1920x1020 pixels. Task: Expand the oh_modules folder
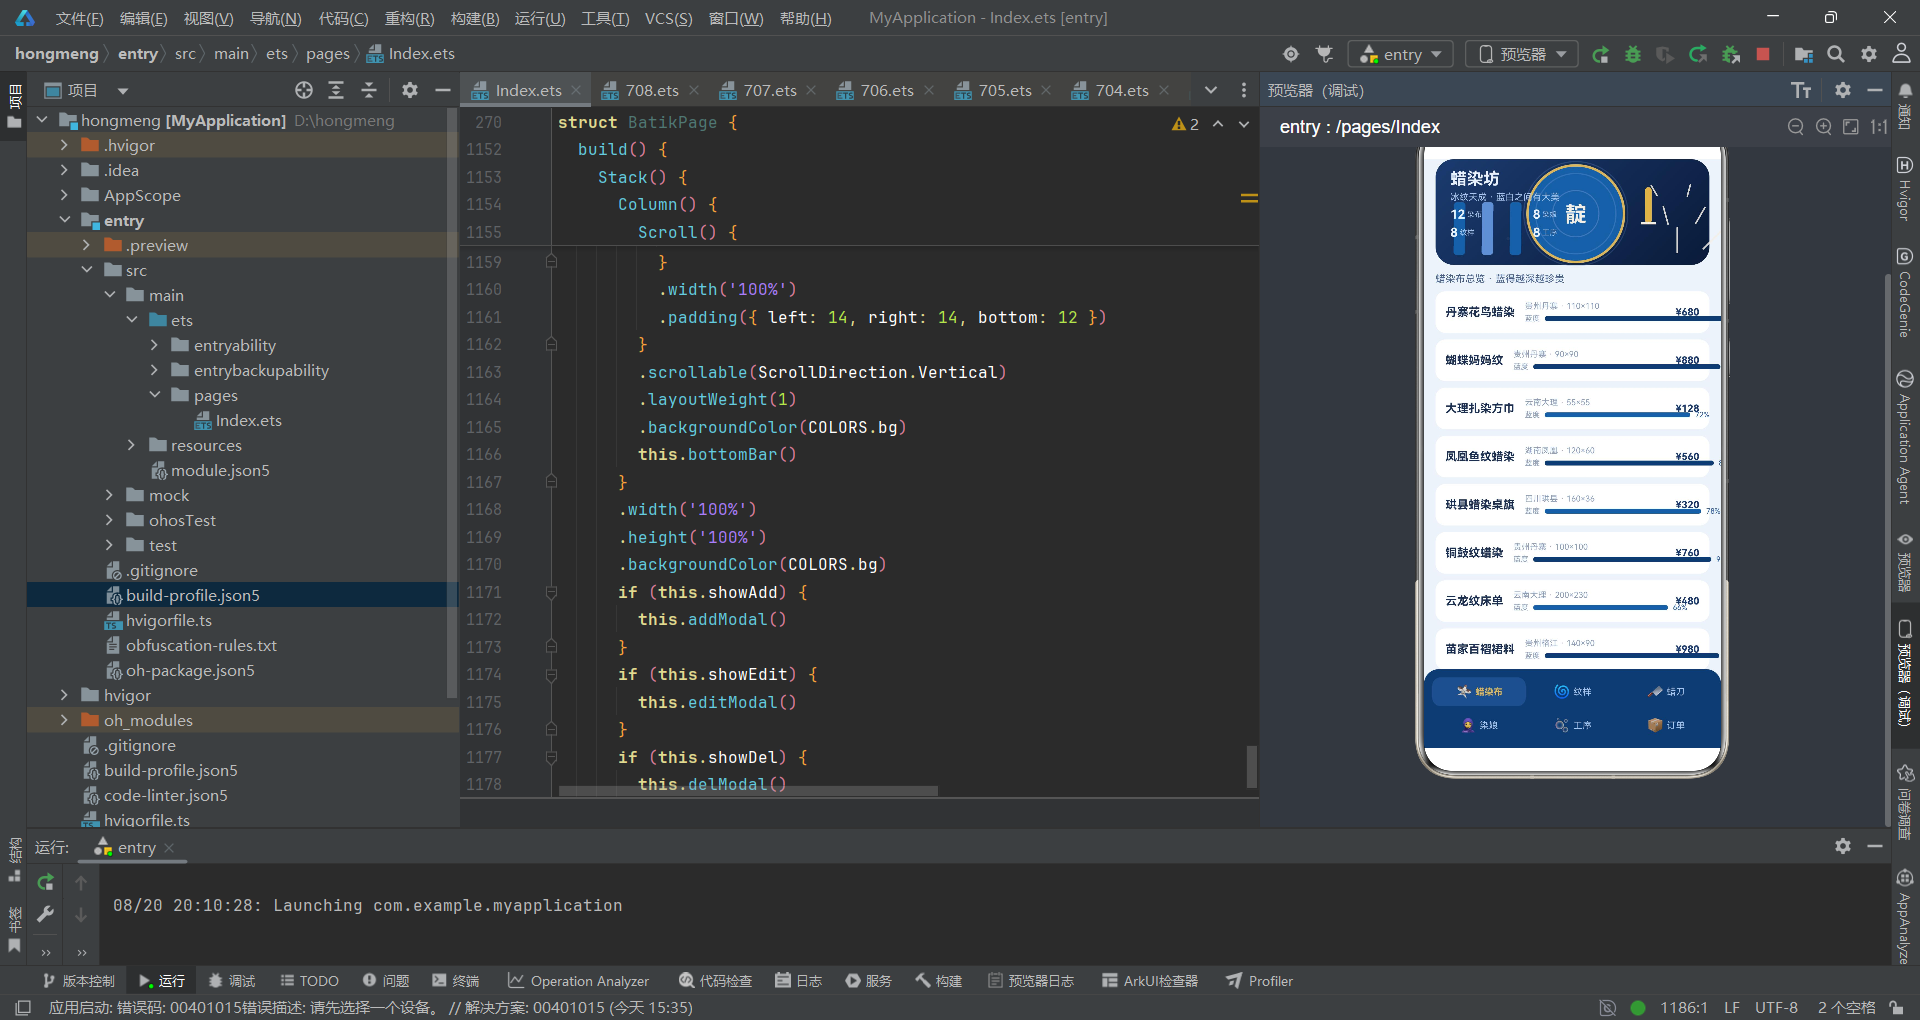click(64, 720)
